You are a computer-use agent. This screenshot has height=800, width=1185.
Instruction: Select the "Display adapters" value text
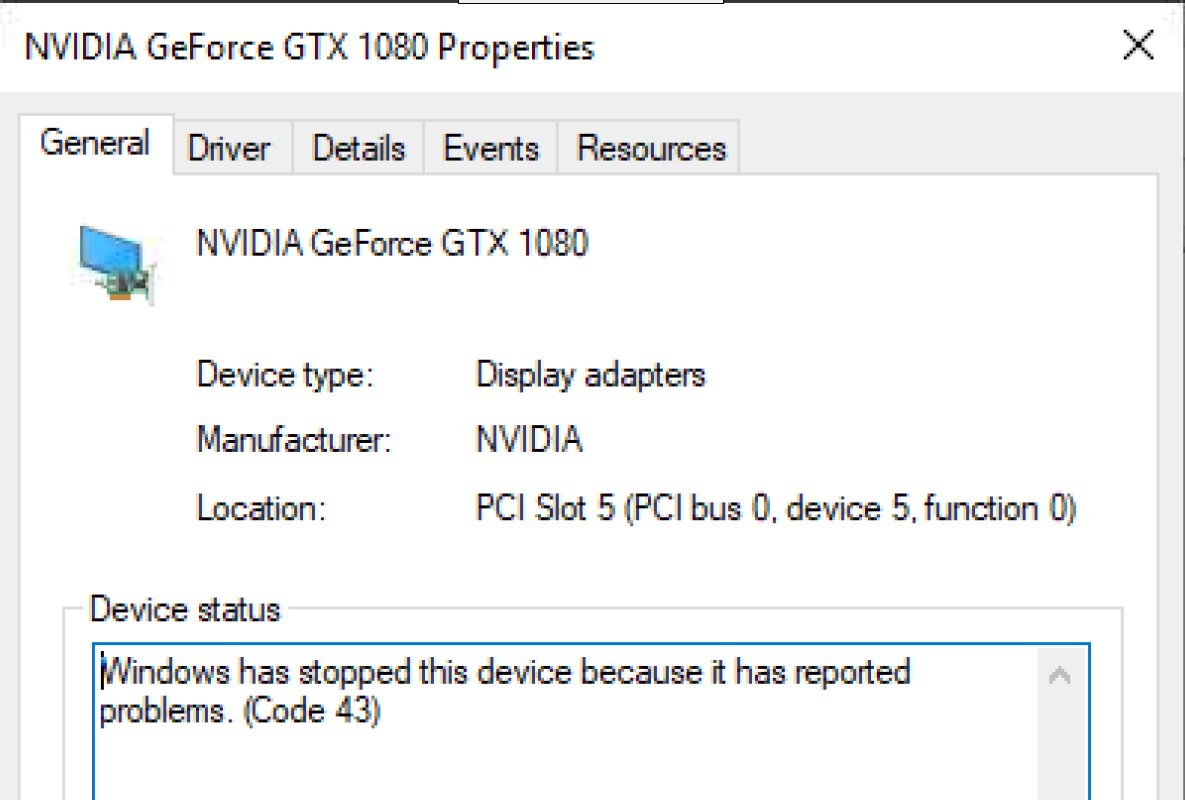click(590, 375)
